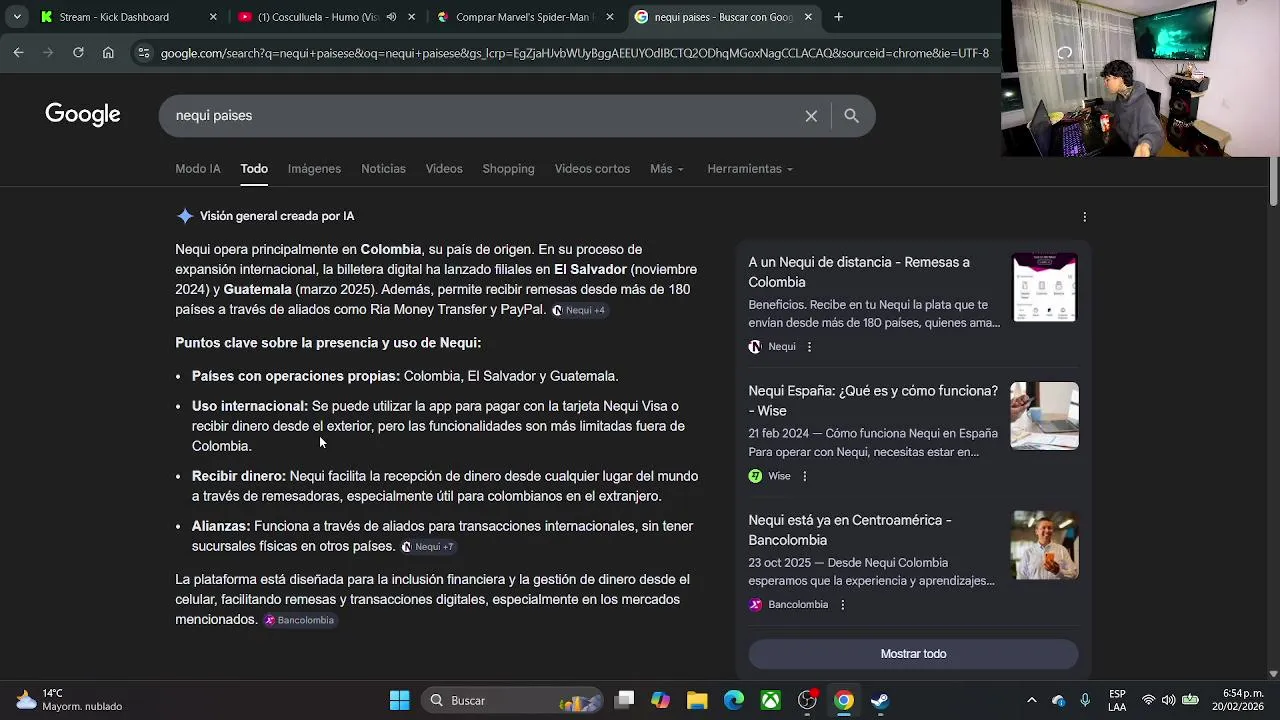View site information icon in address bar

click(143, 53)
